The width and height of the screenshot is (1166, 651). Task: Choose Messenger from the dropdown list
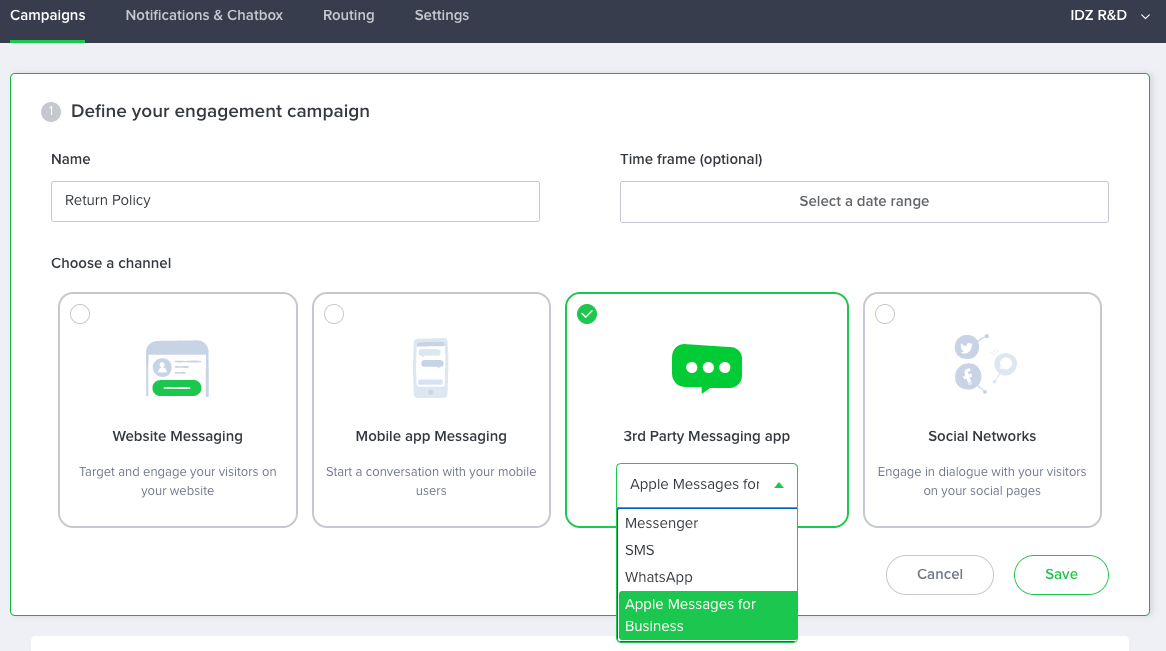661,523
